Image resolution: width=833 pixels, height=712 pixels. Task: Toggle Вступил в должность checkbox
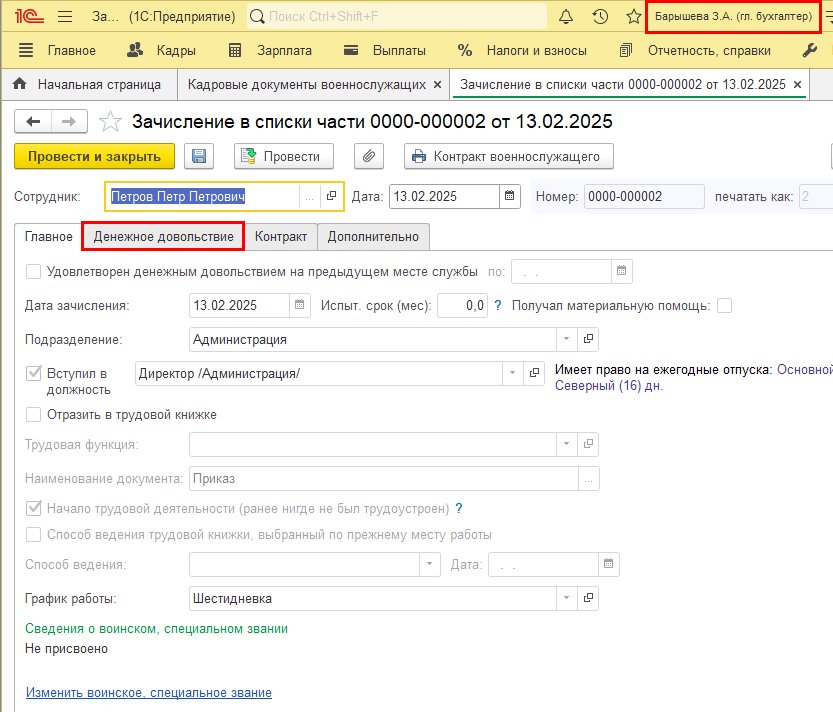tap(33, 373)
